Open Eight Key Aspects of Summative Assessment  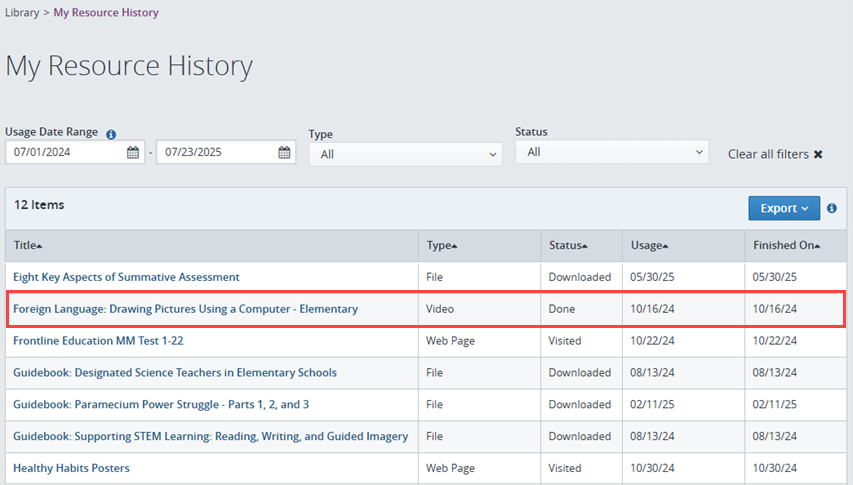click(x=126, y=277)
